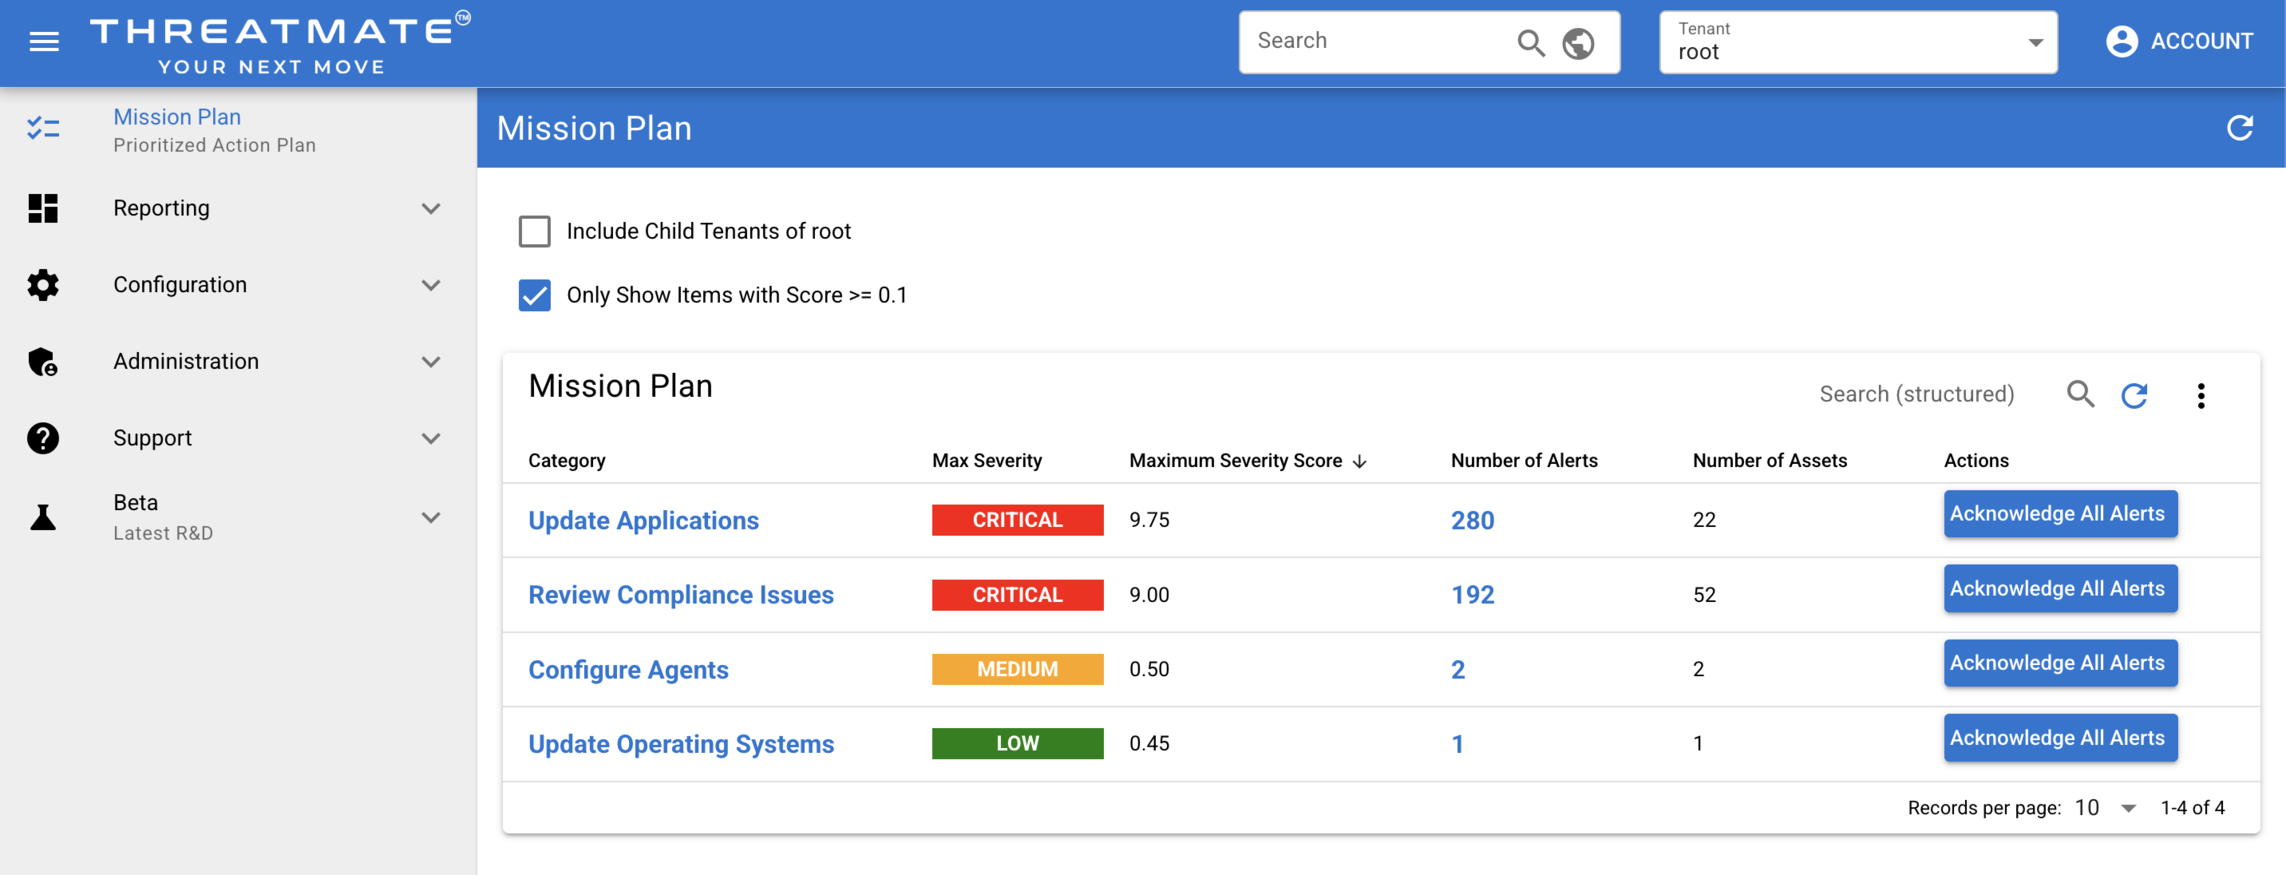The image size is (2286, 875).
Task: Open the Tenant root dropdown
Action: (x=1857, y=43)
